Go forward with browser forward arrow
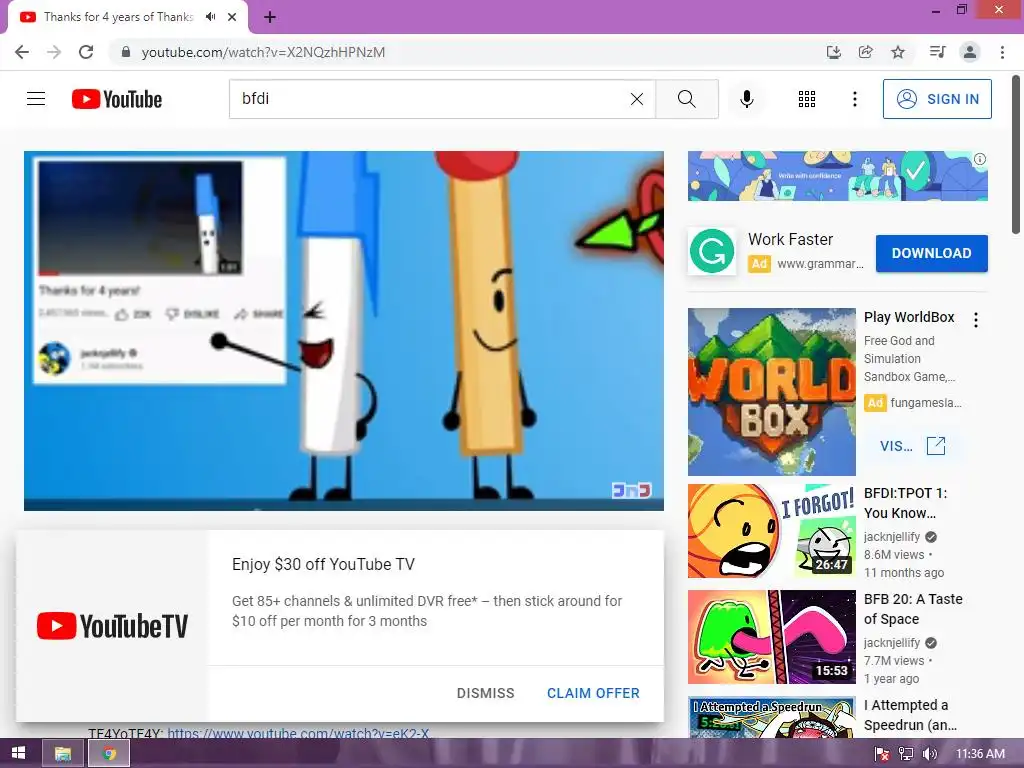1024x768 pixels. (54, 52)
